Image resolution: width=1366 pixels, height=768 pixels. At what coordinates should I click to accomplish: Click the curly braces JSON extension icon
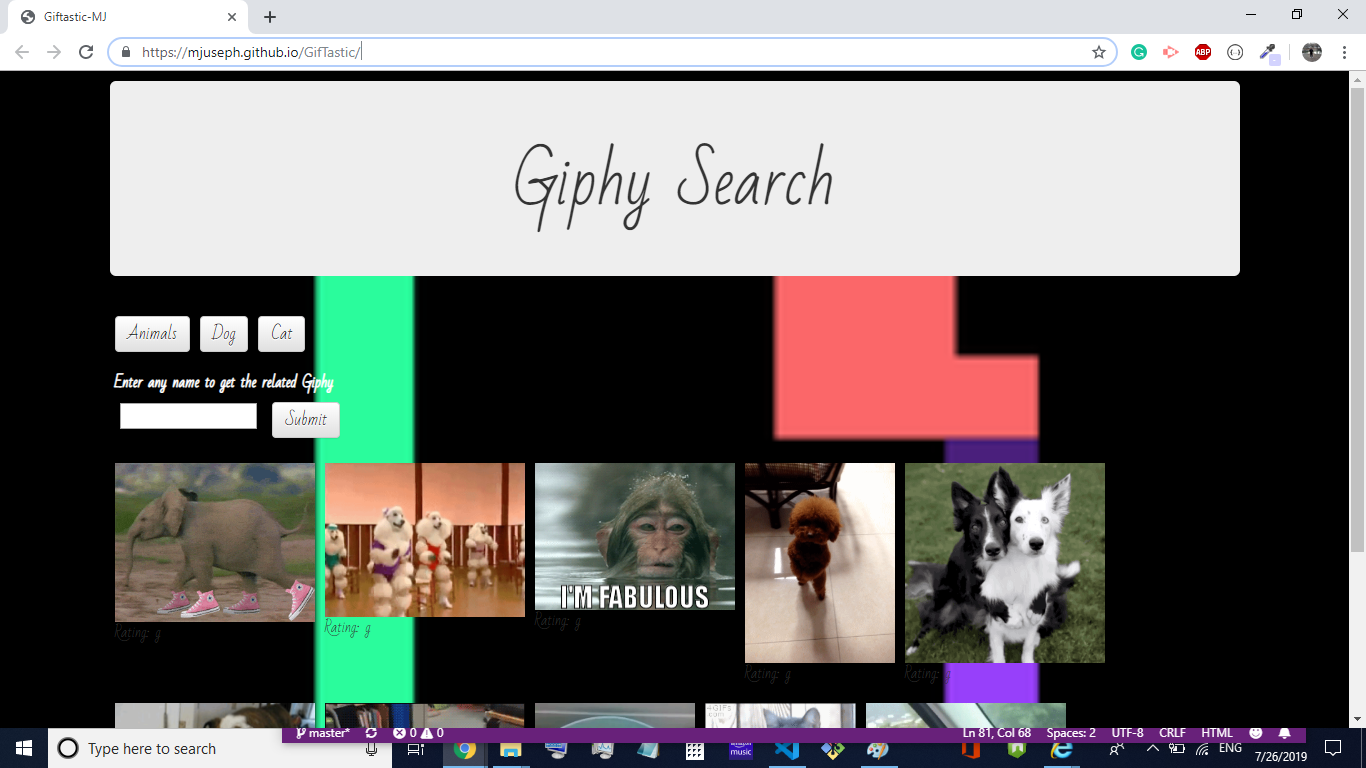point(1235,52)
